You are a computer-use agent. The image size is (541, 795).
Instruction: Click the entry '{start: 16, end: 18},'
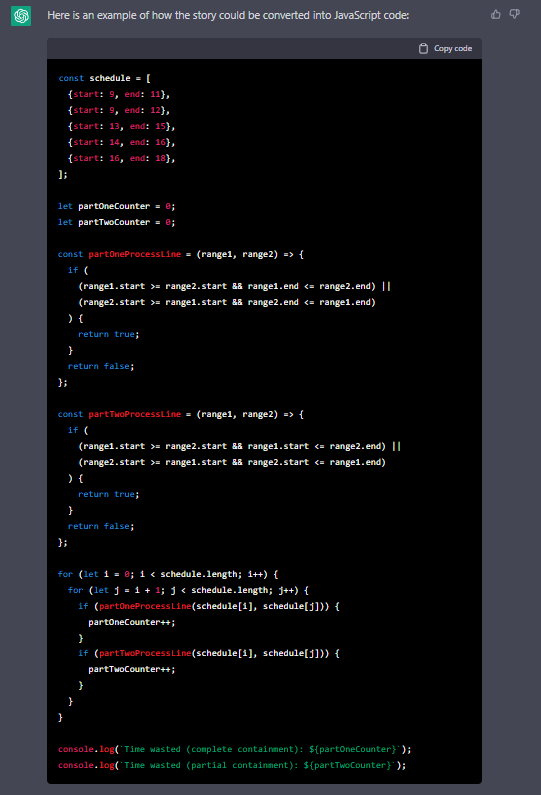point(122,158)
